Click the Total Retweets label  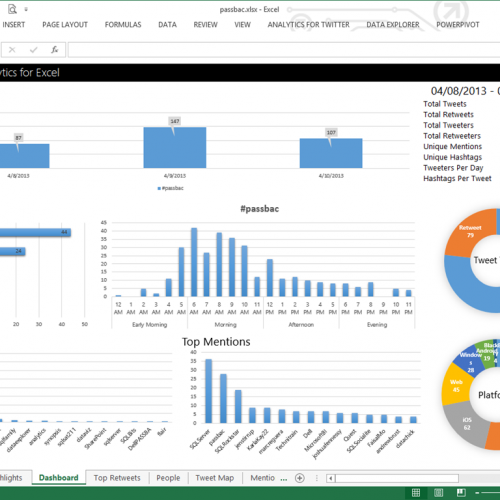[x=448, y=115]
